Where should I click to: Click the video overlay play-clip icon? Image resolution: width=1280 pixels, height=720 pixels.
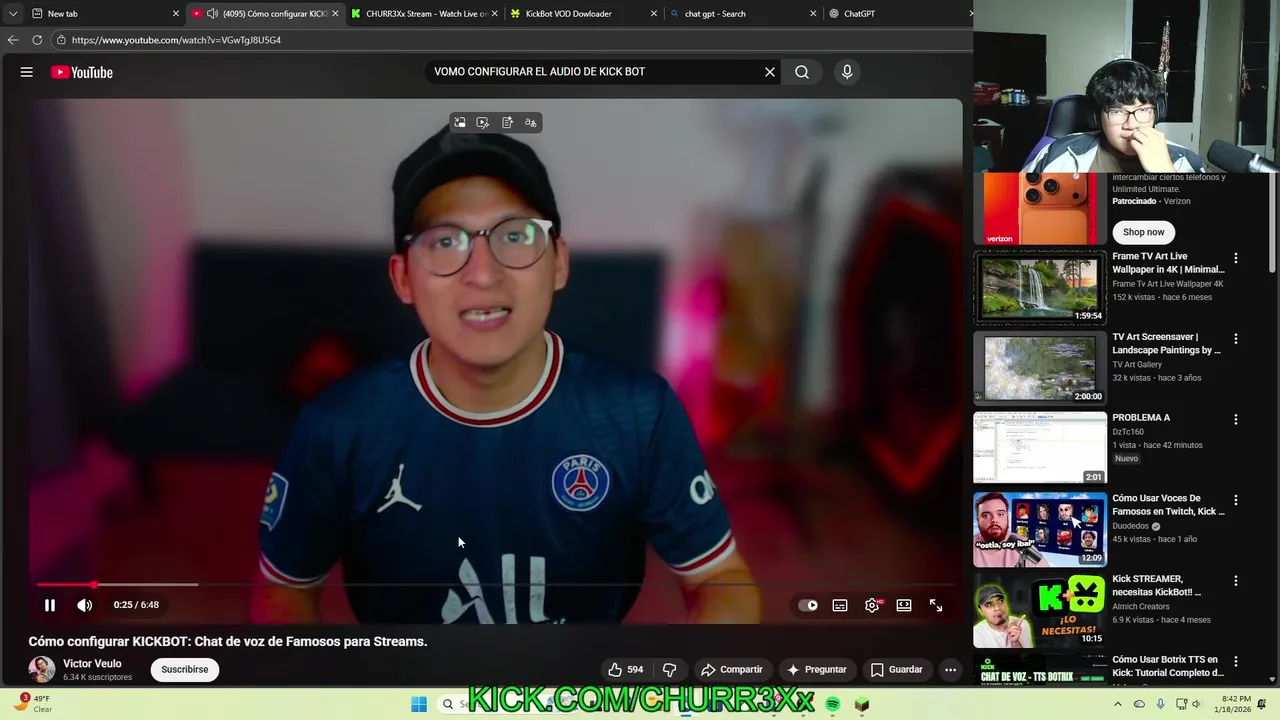[x=483, y=122]
